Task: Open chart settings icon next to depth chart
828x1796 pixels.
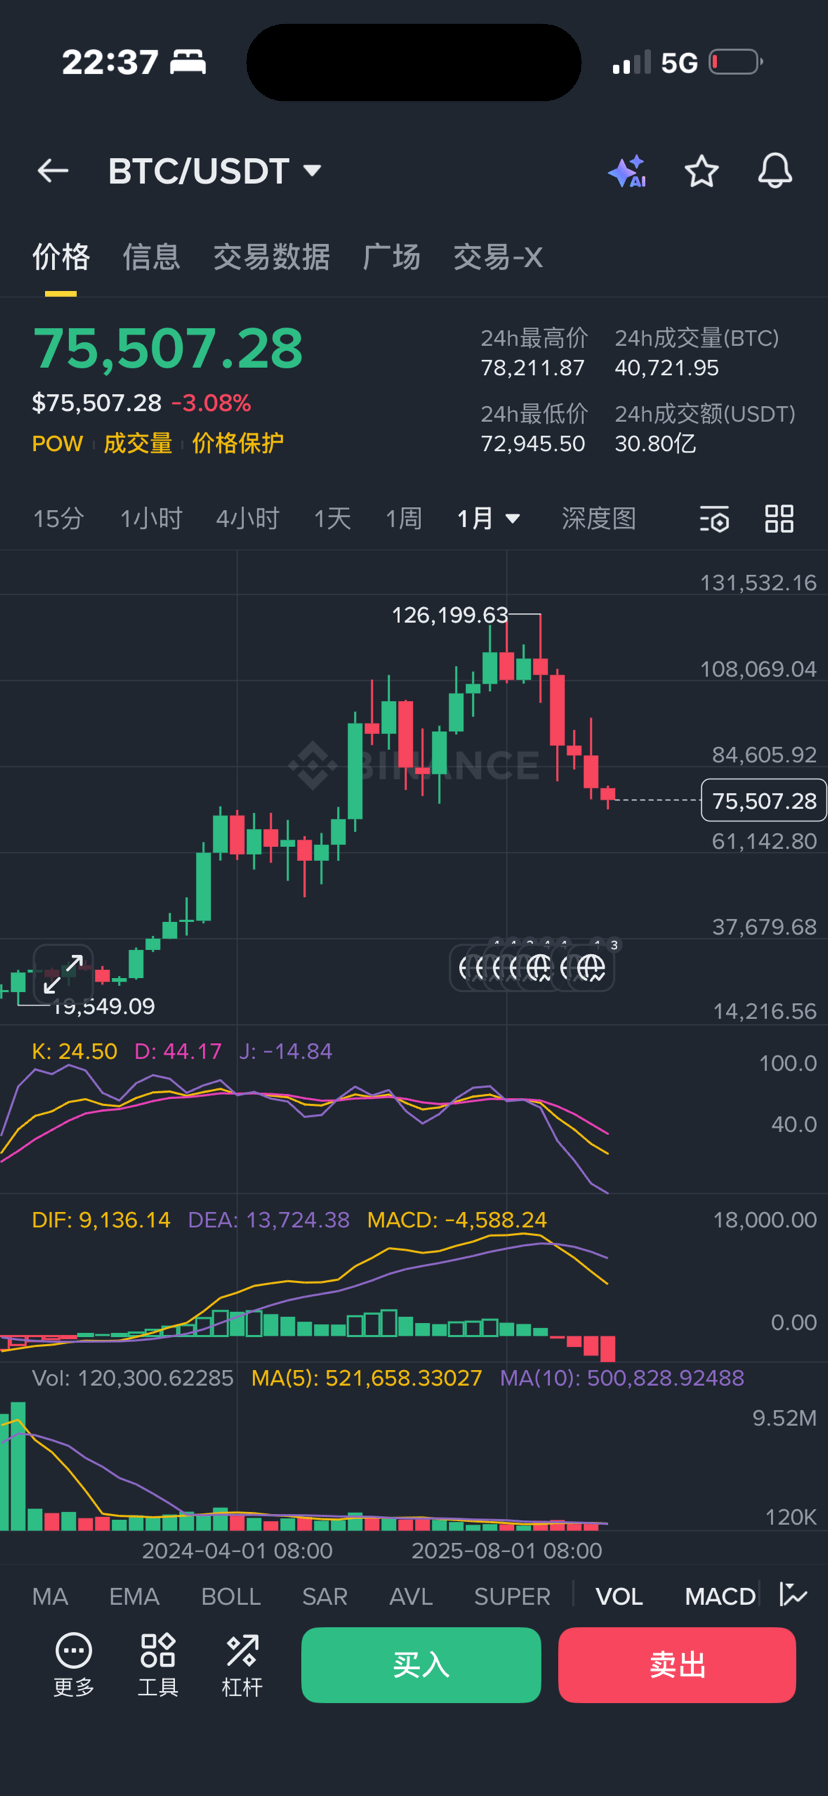Action: point(714,519)
